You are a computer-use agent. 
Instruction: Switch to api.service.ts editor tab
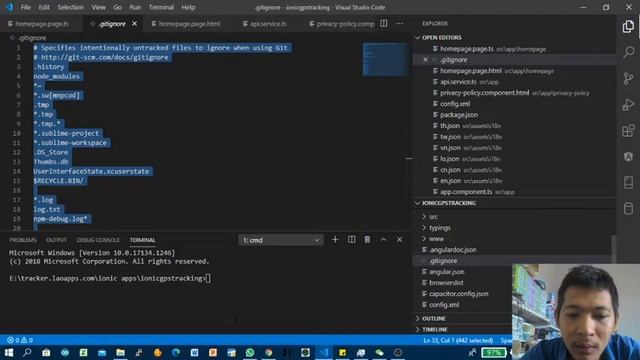coord(268,24)
